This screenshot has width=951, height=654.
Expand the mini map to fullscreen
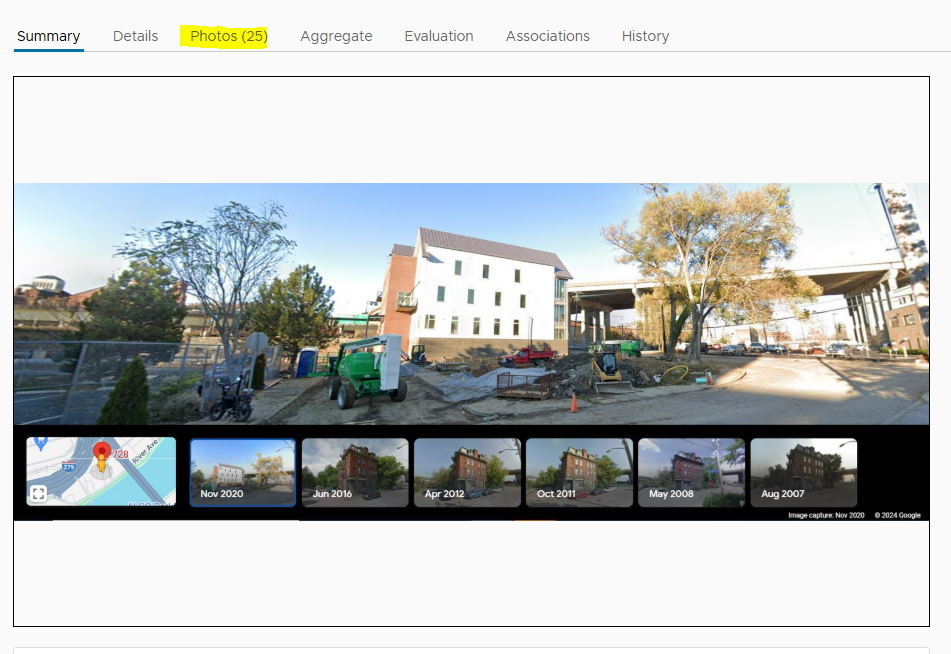tap(38, 493)
